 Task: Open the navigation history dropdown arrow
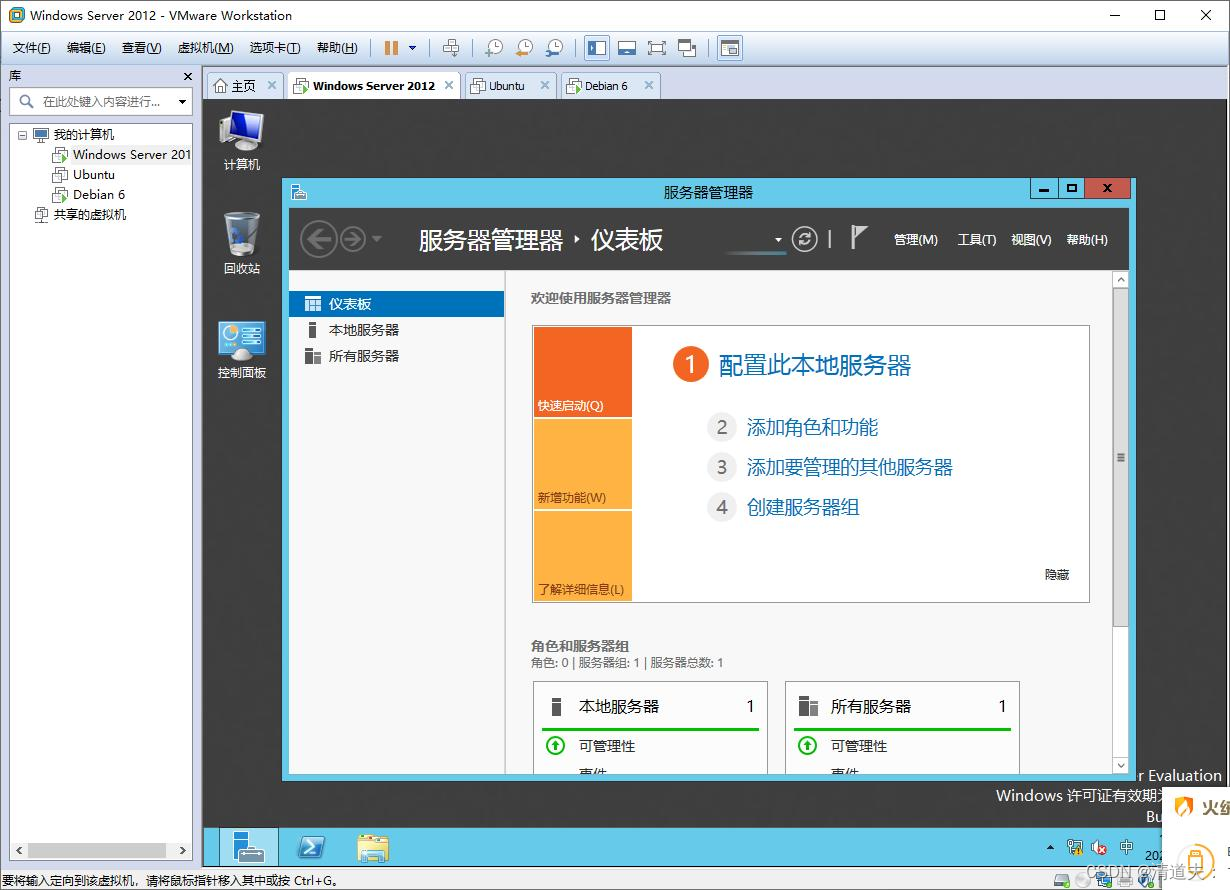pyautogui.click(x=376, y=239)
